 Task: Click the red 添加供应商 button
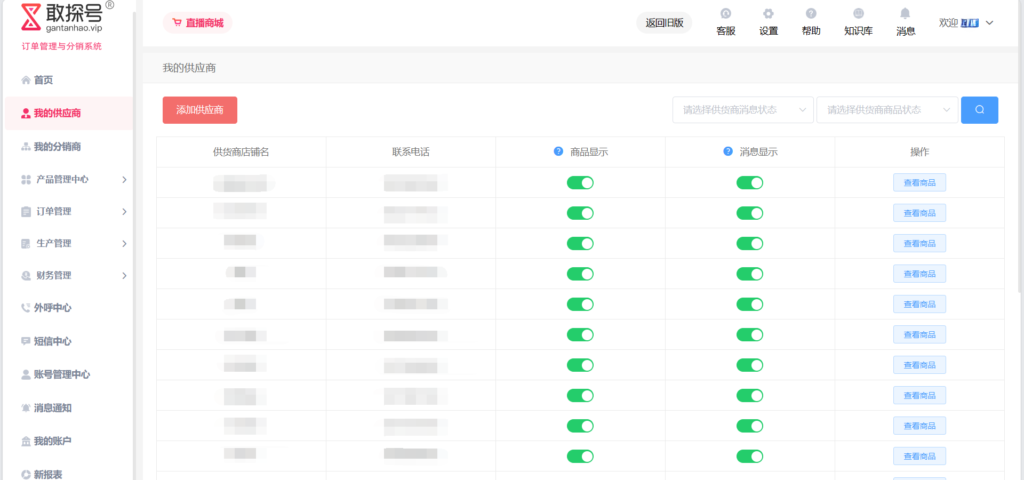pos(200,110)
